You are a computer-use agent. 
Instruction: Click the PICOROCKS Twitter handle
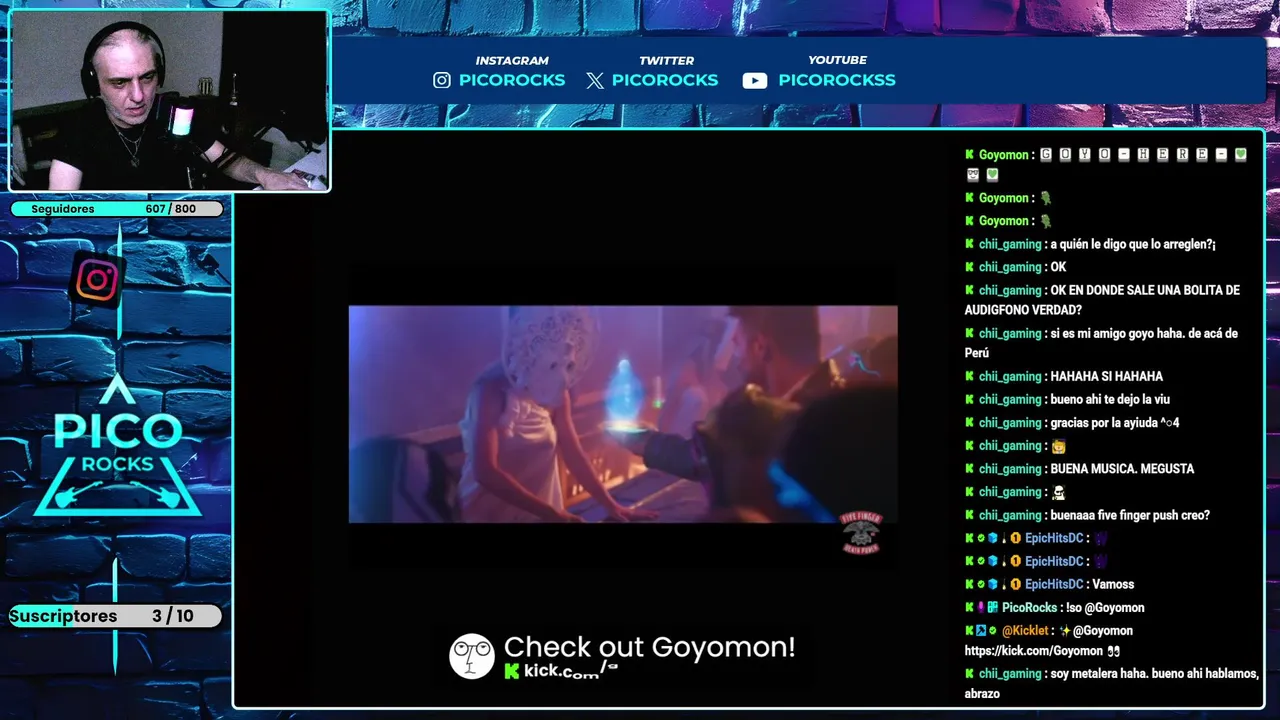665,80
